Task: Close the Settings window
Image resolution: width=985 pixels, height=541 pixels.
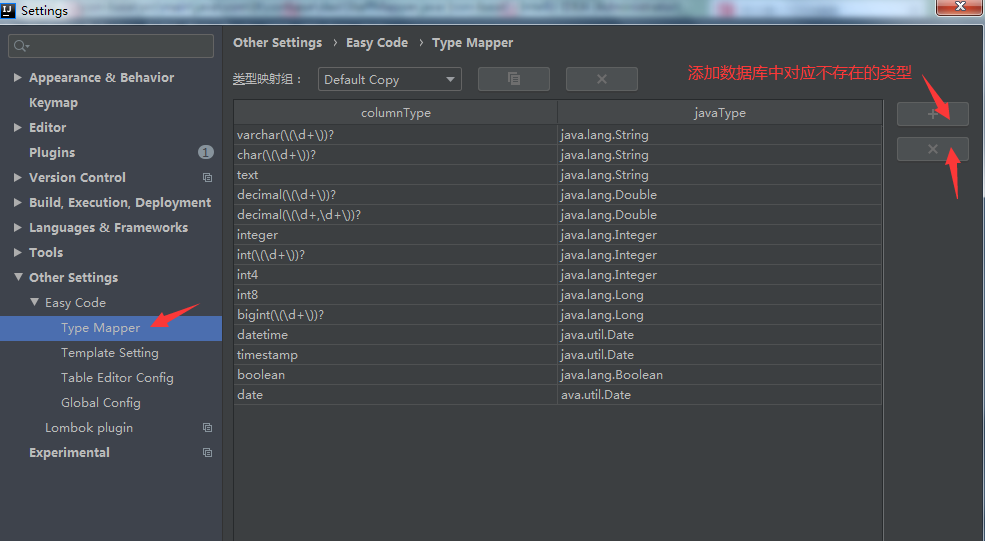Action: pyautogui.click(x=960, y=7)
